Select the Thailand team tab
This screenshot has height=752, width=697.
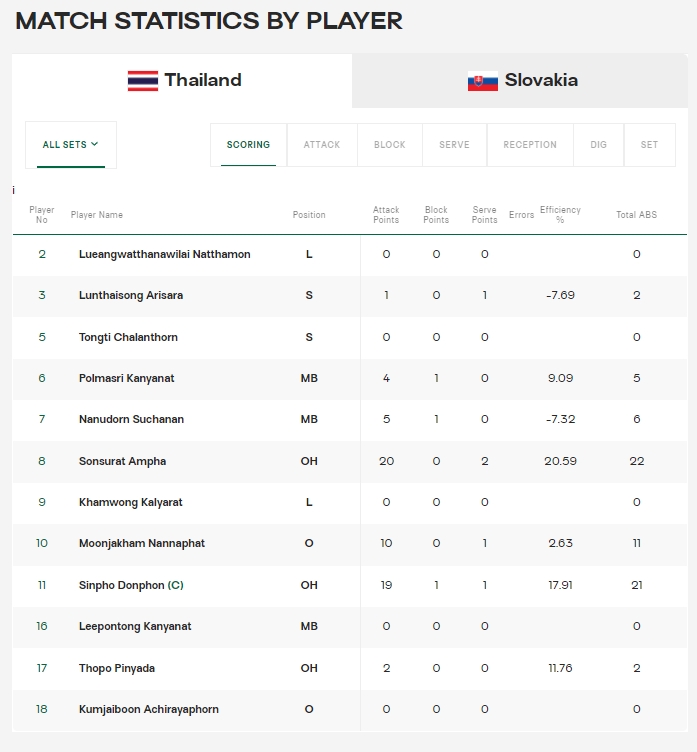click(182, 81)
